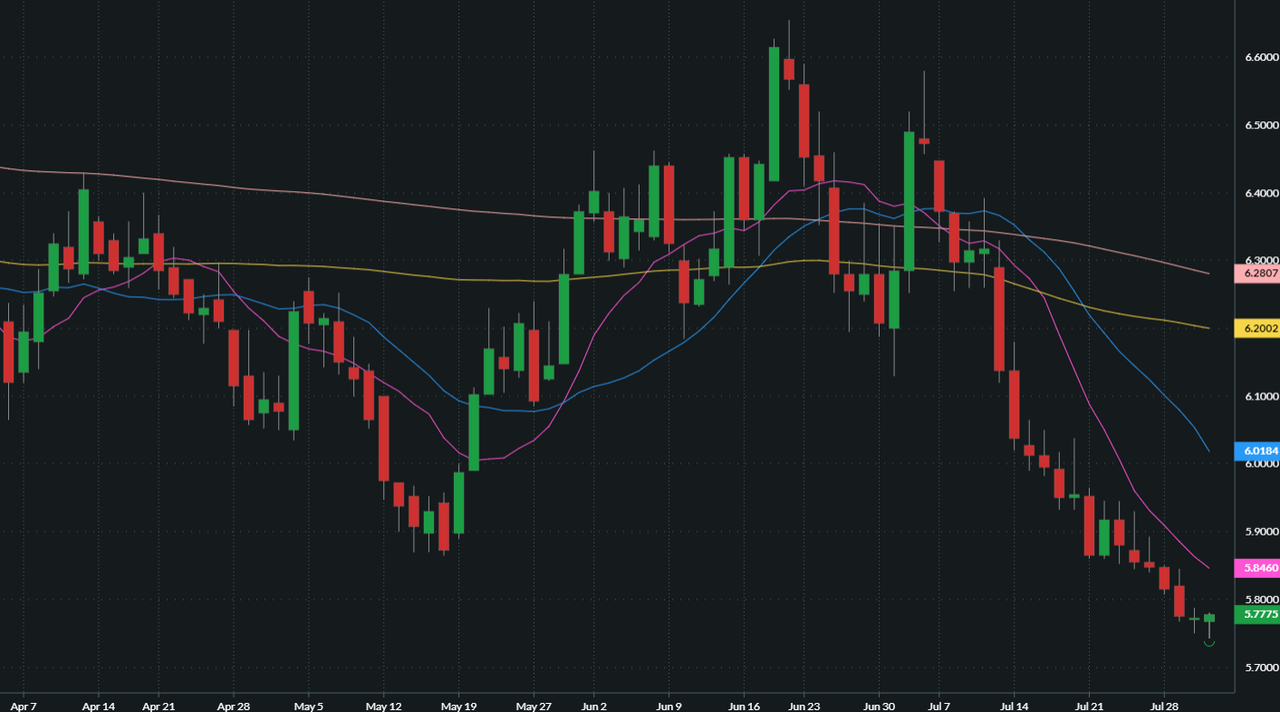
Task: Click the Jun 16 date label
Action: [x=744, y=704]
